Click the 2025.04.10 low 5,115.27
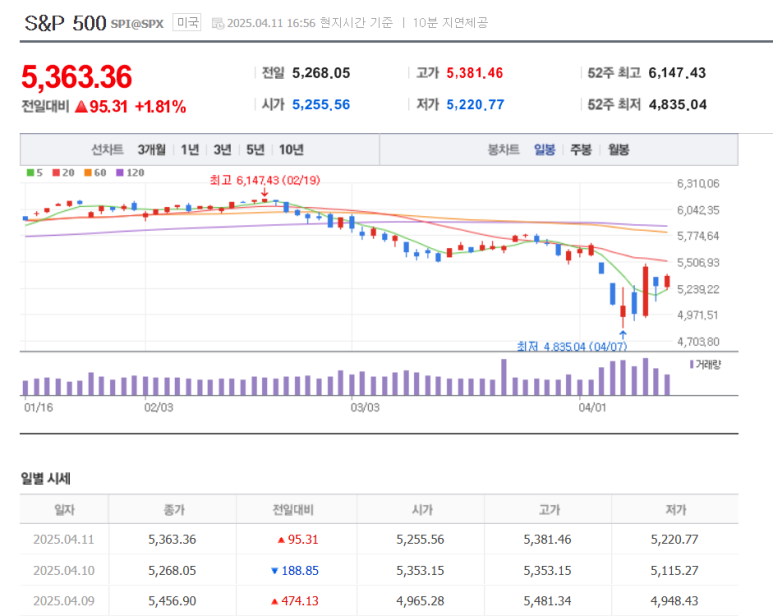The width and height of the screenshot is (773, 616). pos(674,570)
